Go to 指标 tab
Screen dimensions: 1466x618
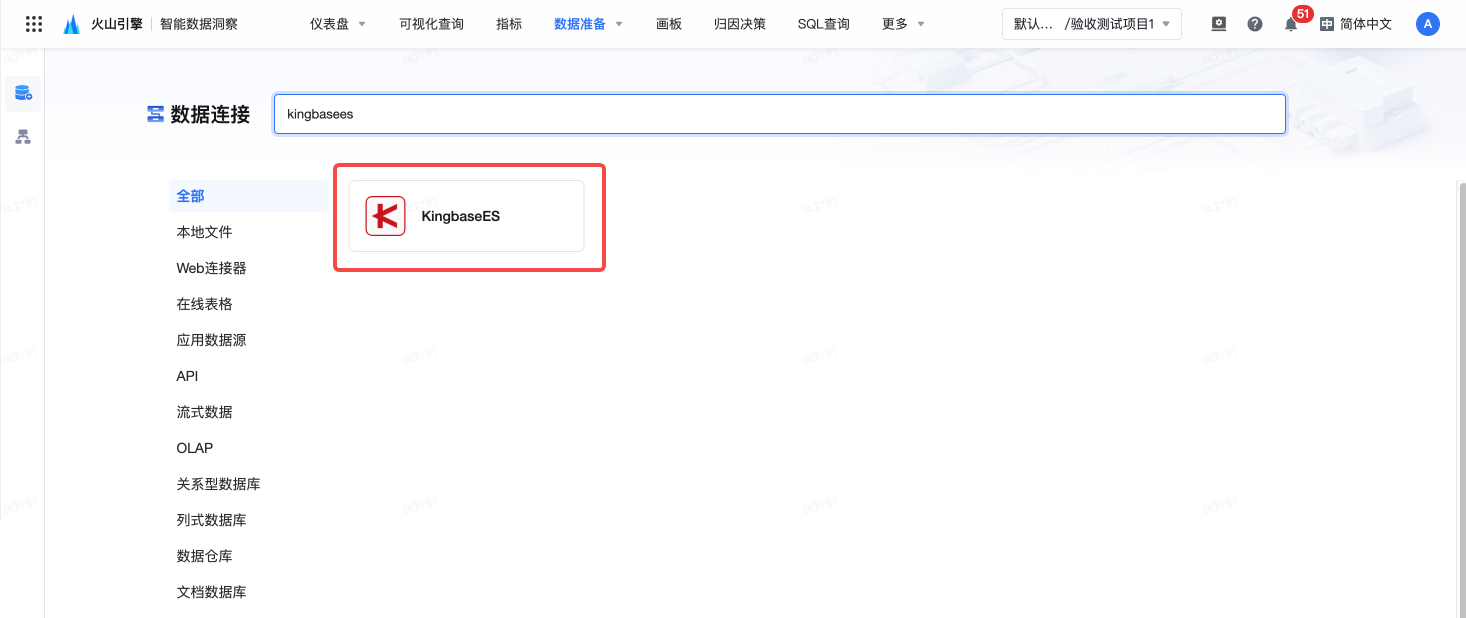pos(509,24)
